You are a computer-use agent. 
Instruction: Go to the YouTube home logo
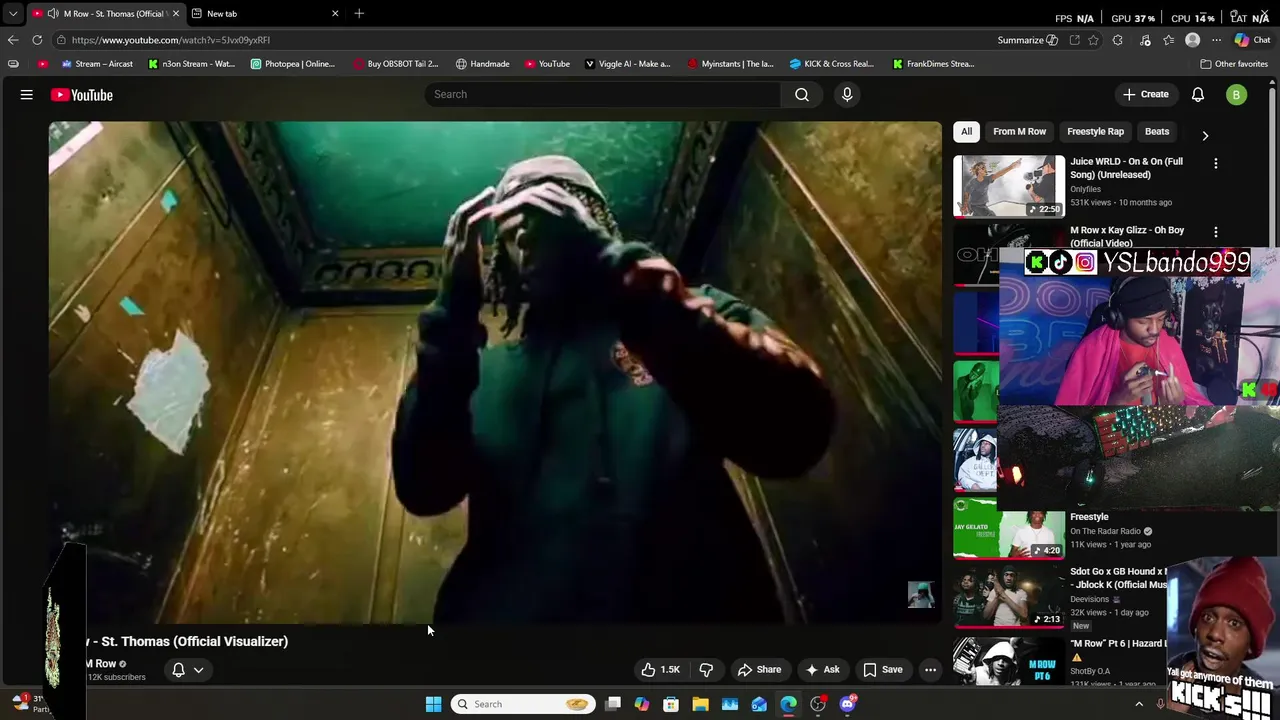click(x=82, y=95)
